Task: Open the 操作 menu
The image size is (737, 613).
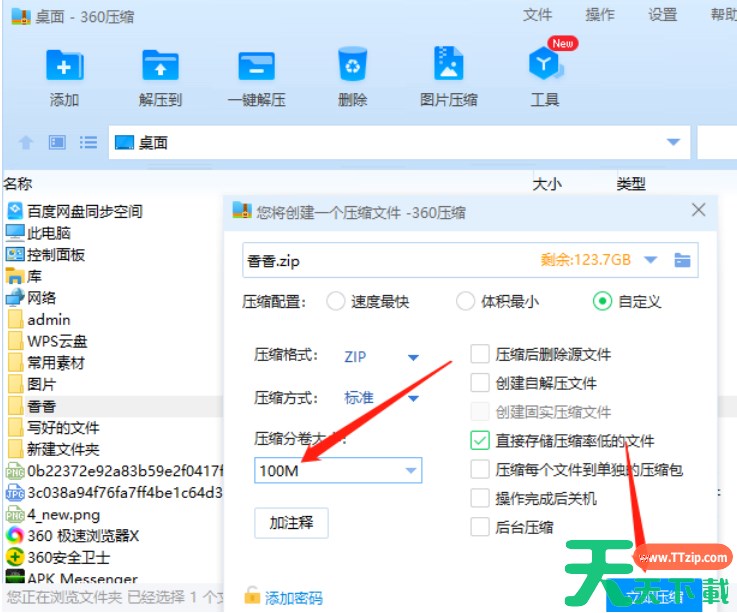Action: pyautogui.click(x=600, y=15)
